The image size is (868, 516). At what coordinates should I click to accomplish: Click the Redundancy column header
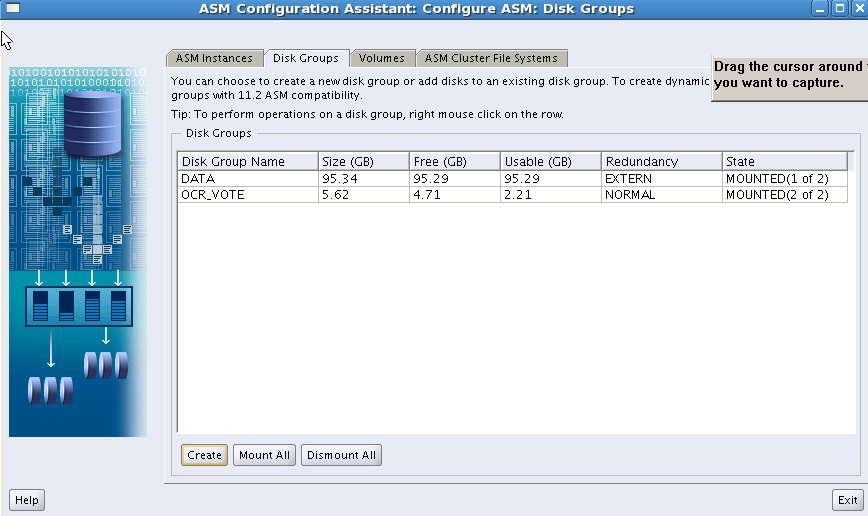click(662, 161)
